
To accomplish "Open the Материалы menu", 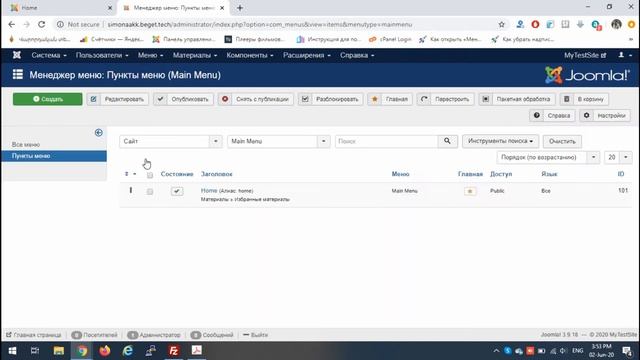I will (195, 55).
